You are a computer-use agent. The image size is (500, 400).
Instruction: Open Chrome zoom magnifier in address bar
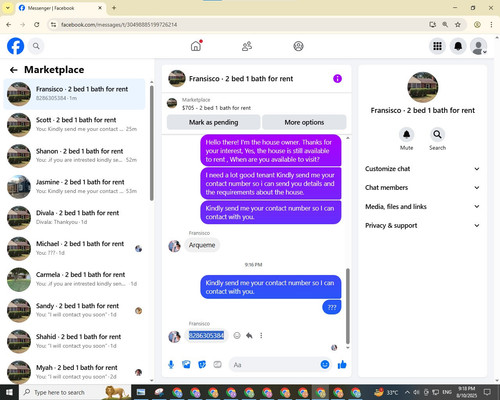tap(445, 24)
